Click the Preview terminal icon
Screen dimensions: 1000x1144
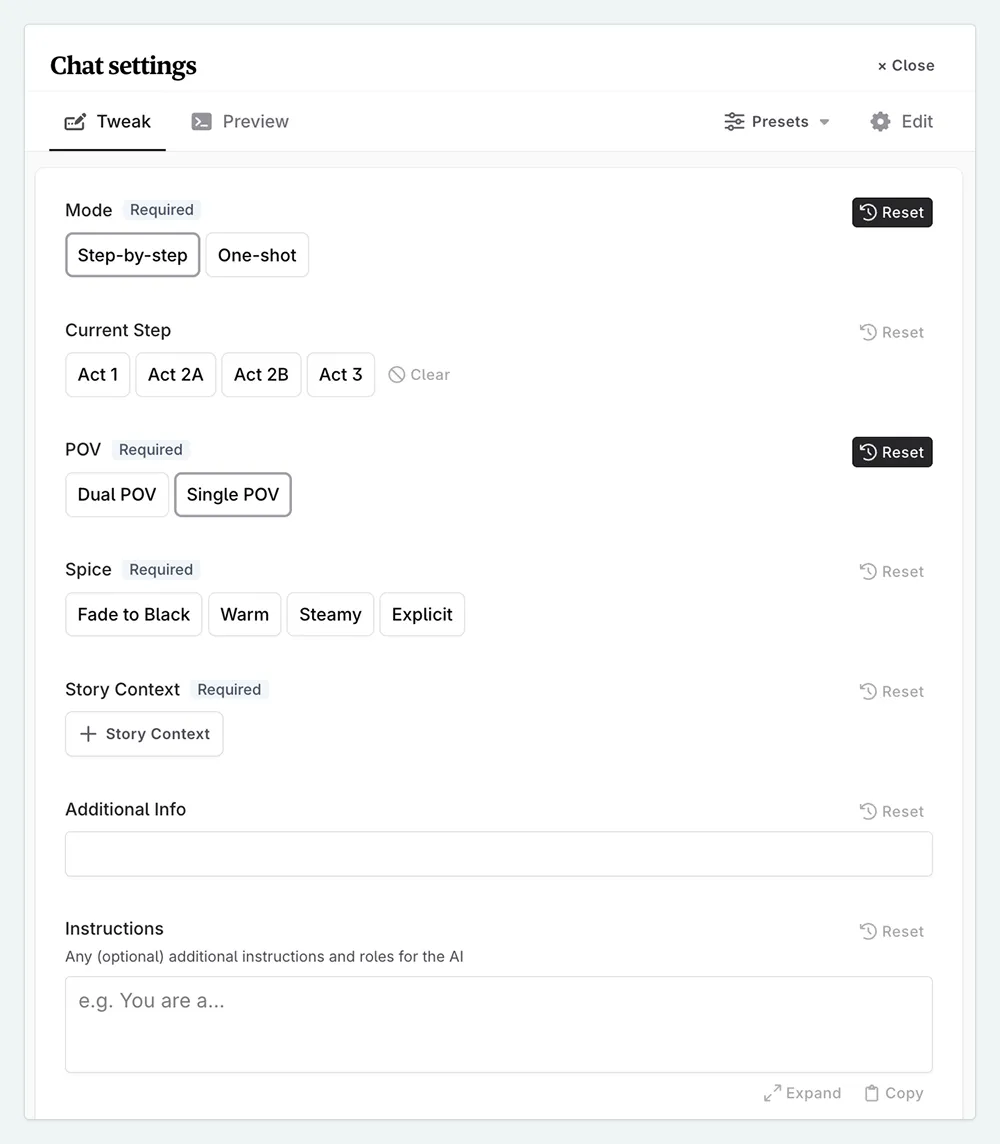pos(201,121)
